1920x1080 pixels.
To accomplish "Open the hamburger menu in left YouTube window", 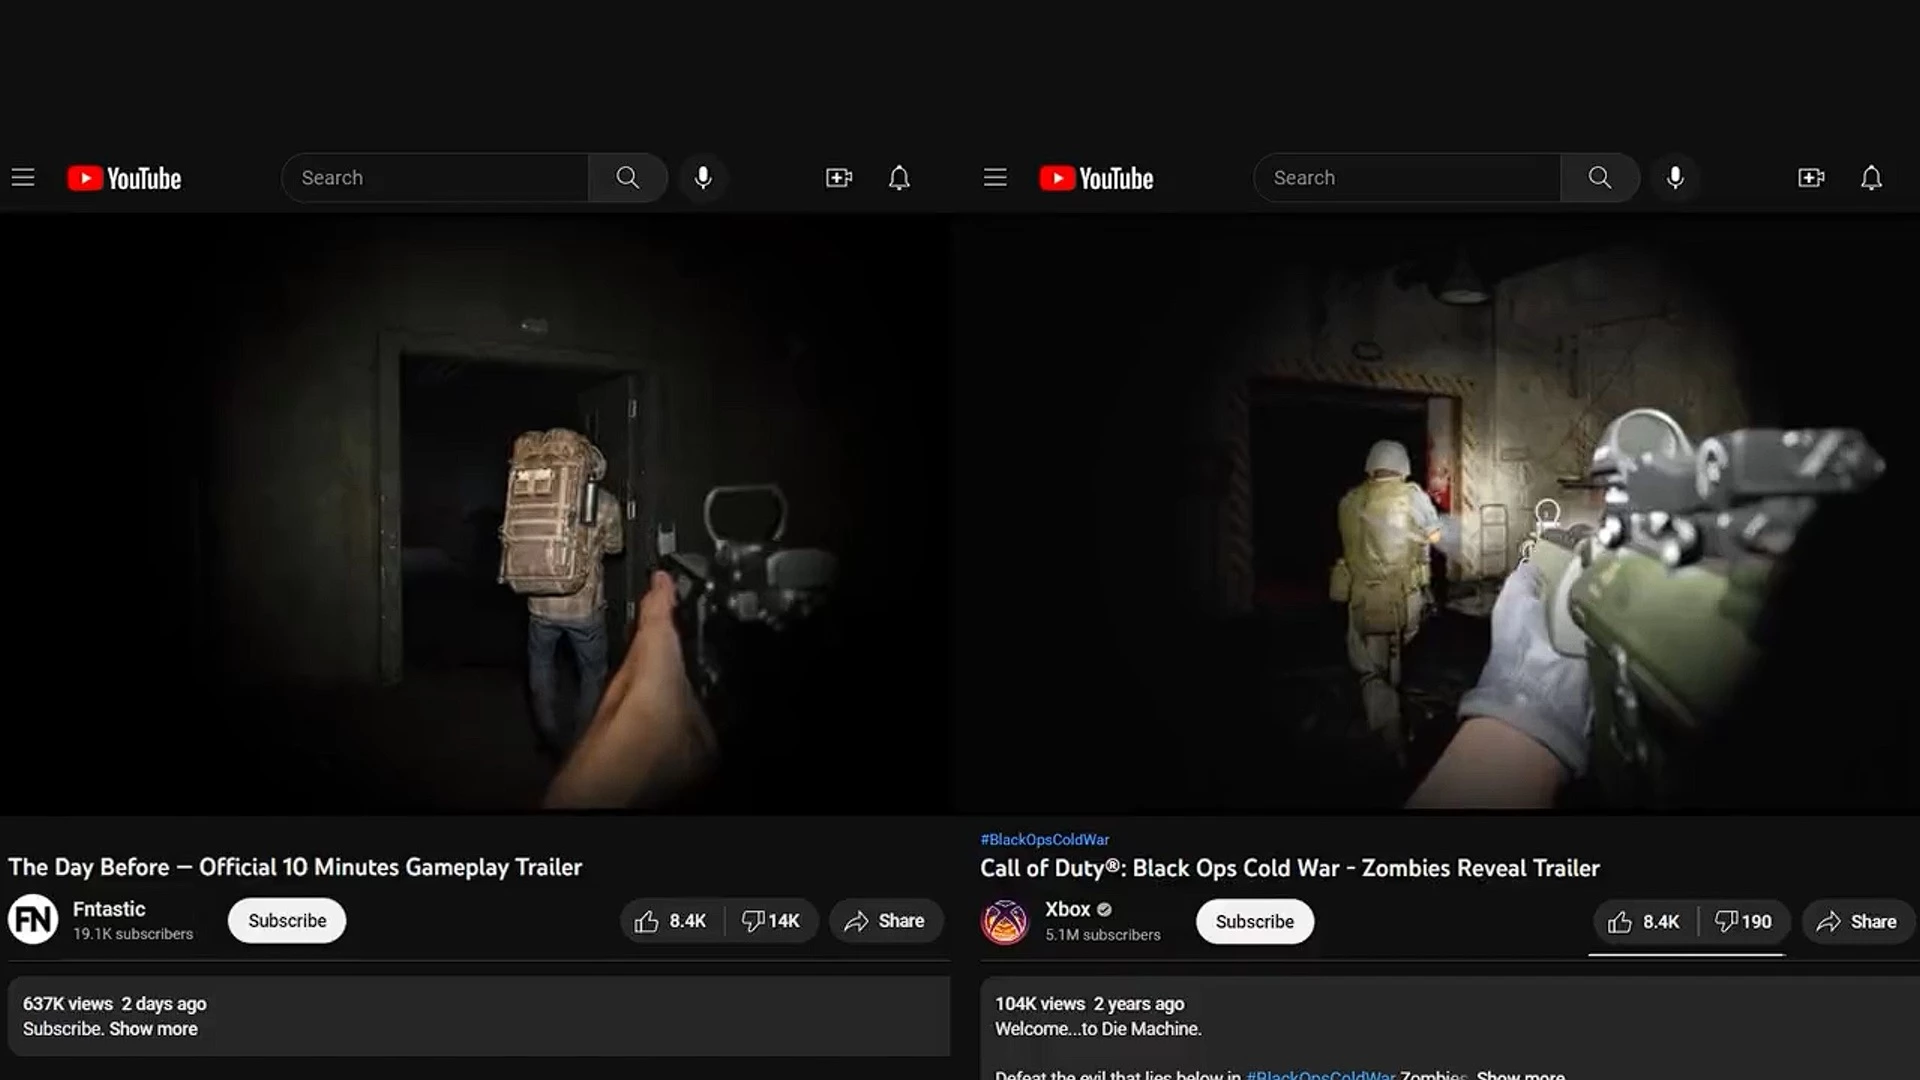I will point(23,178).
